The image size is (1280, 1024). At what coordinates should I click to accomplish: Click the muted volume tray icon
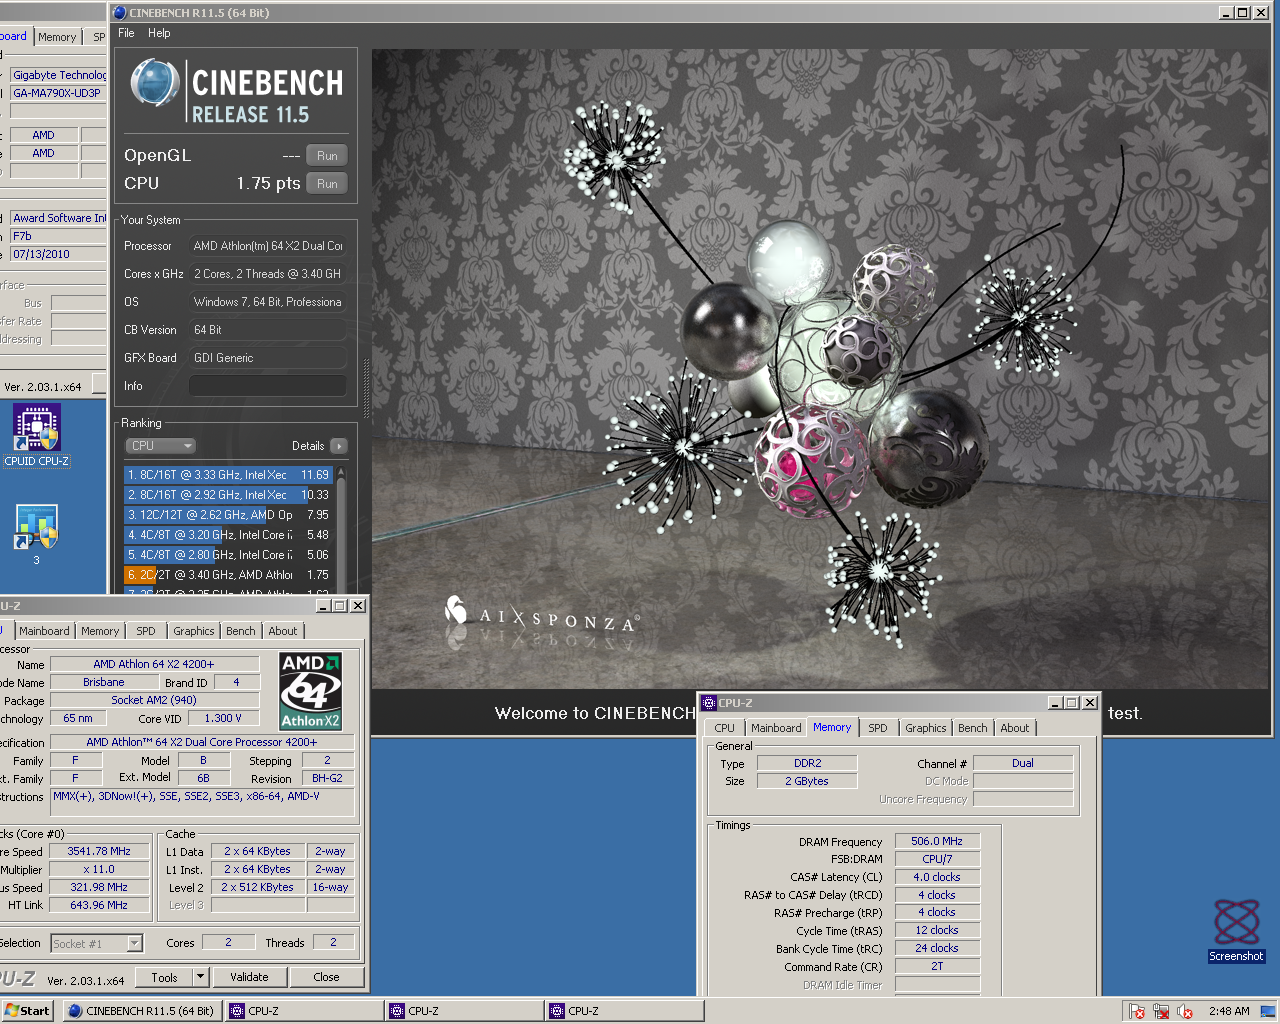[1185, 1011]
